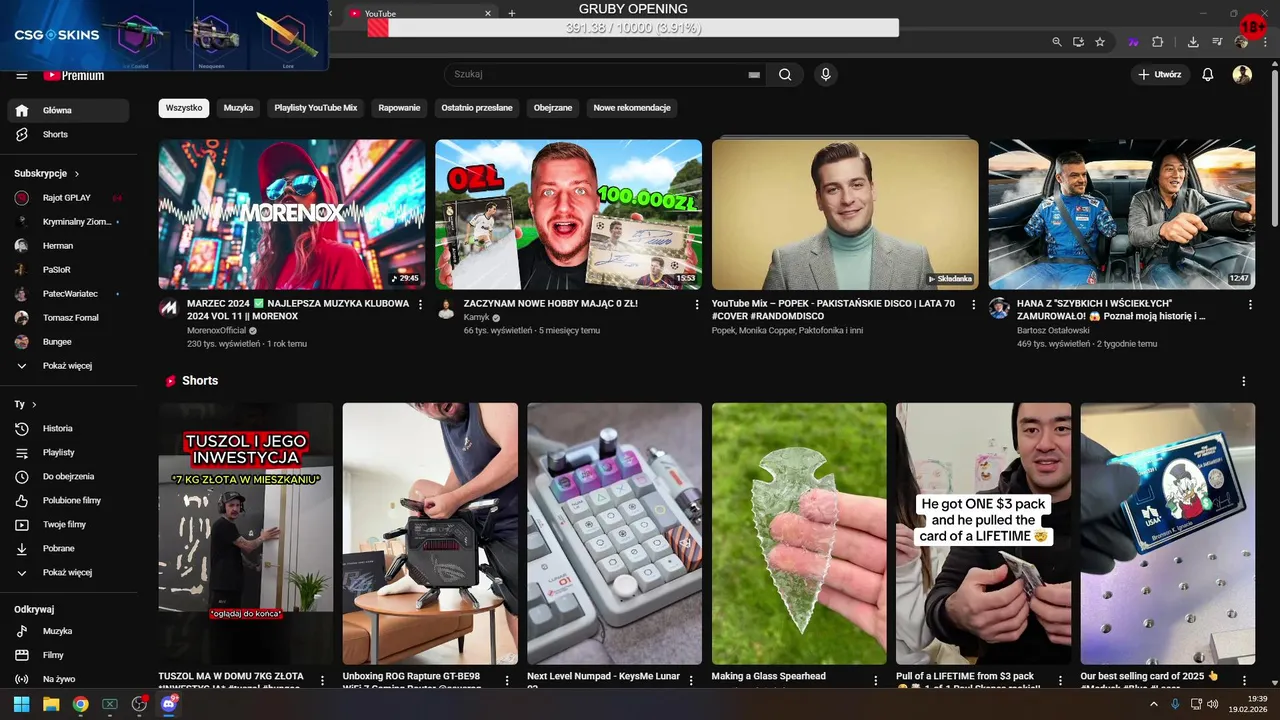The width and height of the screenshot is (1280, 720).
Task: Open Next Level Numpad KeysMe short
Action: tap(614, 534)
